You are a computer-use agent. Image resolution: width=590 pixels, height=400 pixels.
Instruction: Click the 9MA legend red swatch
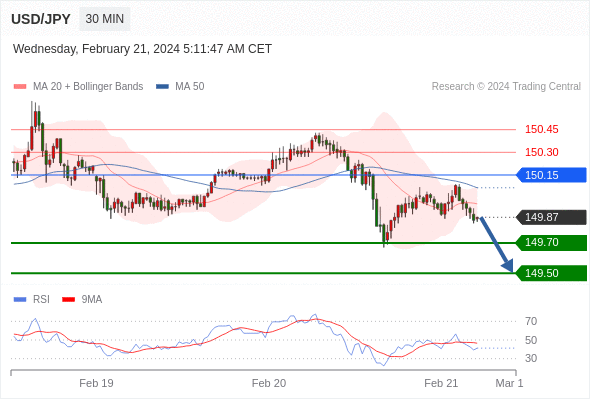click(x=68, y=300)
